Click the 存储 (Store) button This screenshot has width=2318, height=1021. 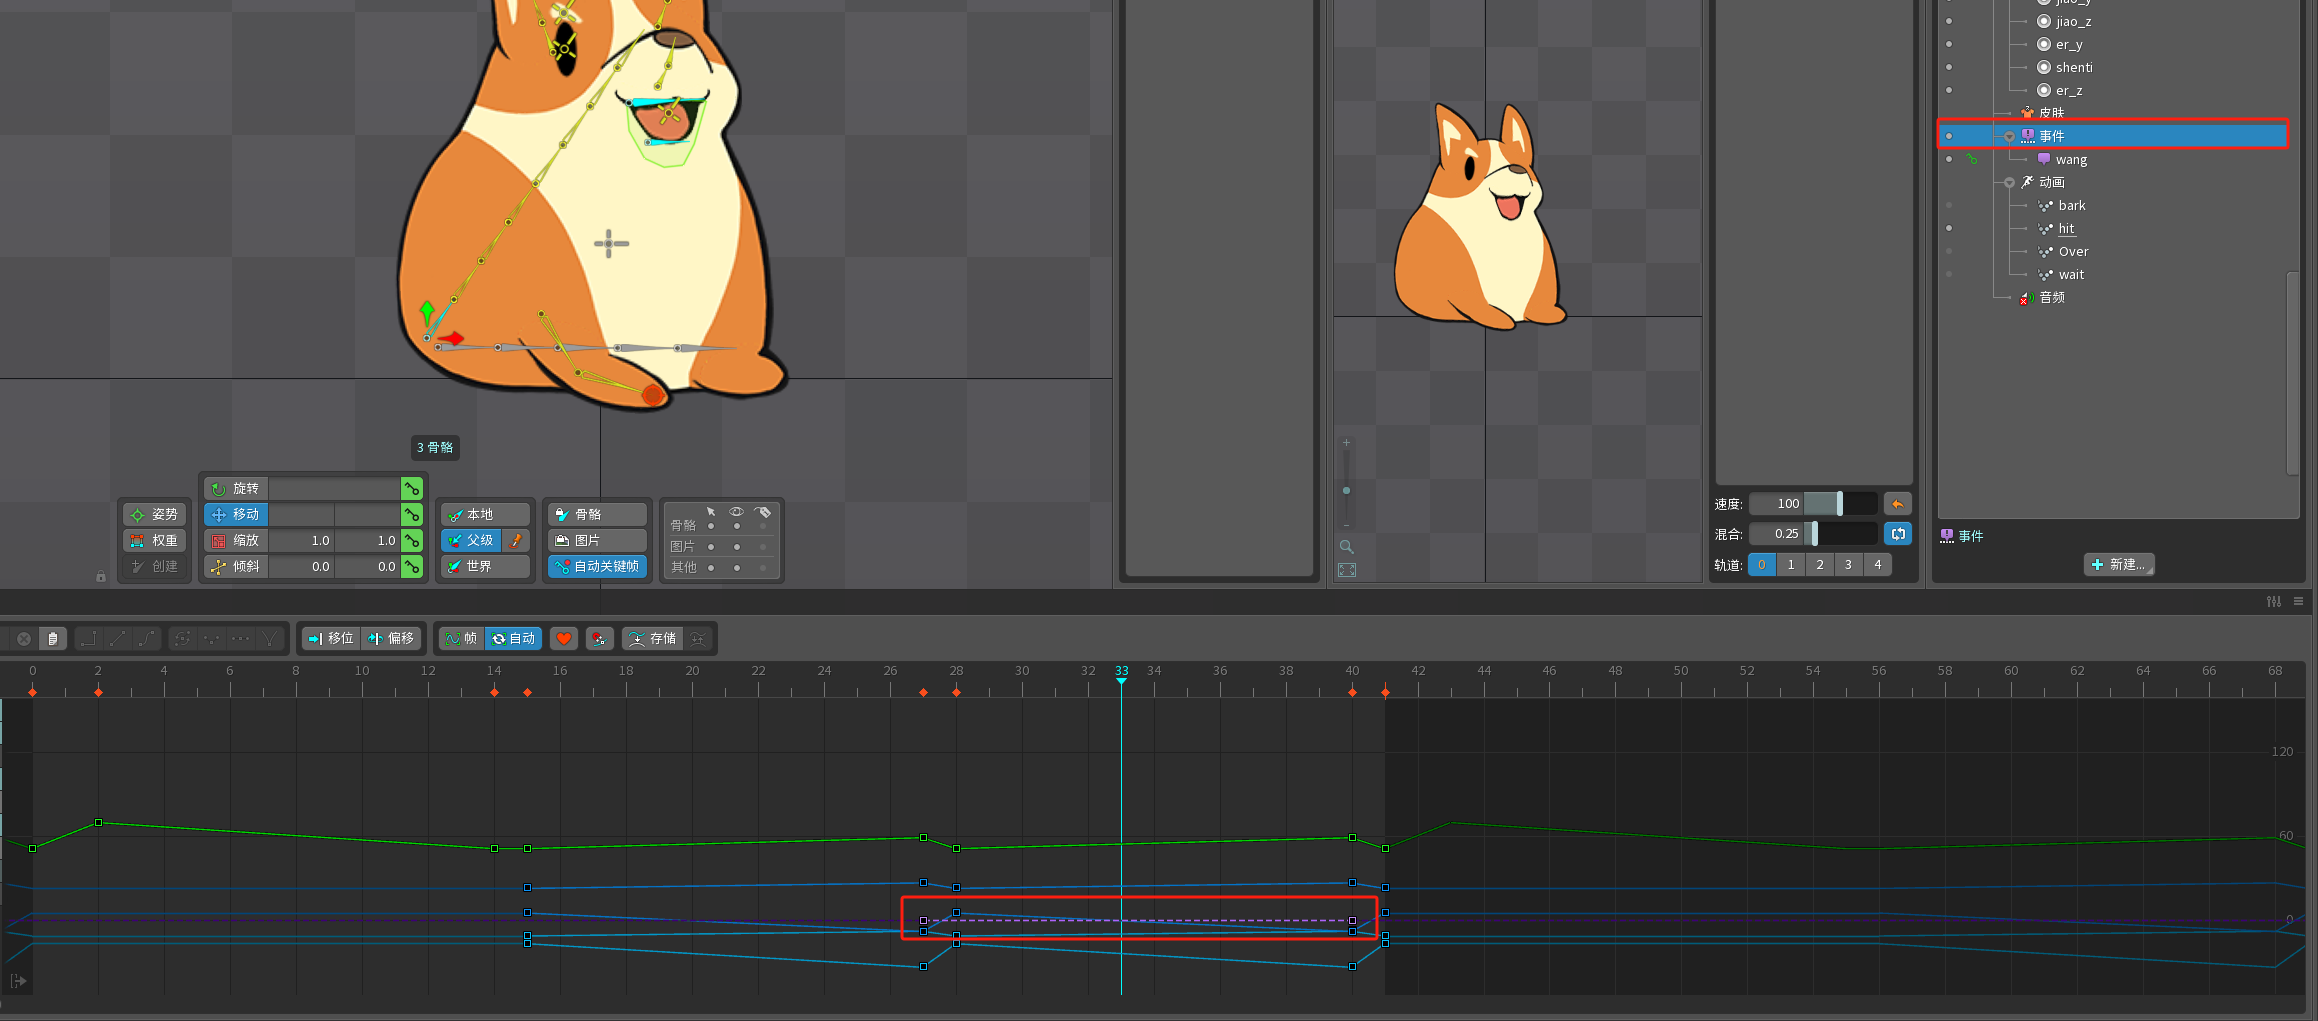coord(653,638)
